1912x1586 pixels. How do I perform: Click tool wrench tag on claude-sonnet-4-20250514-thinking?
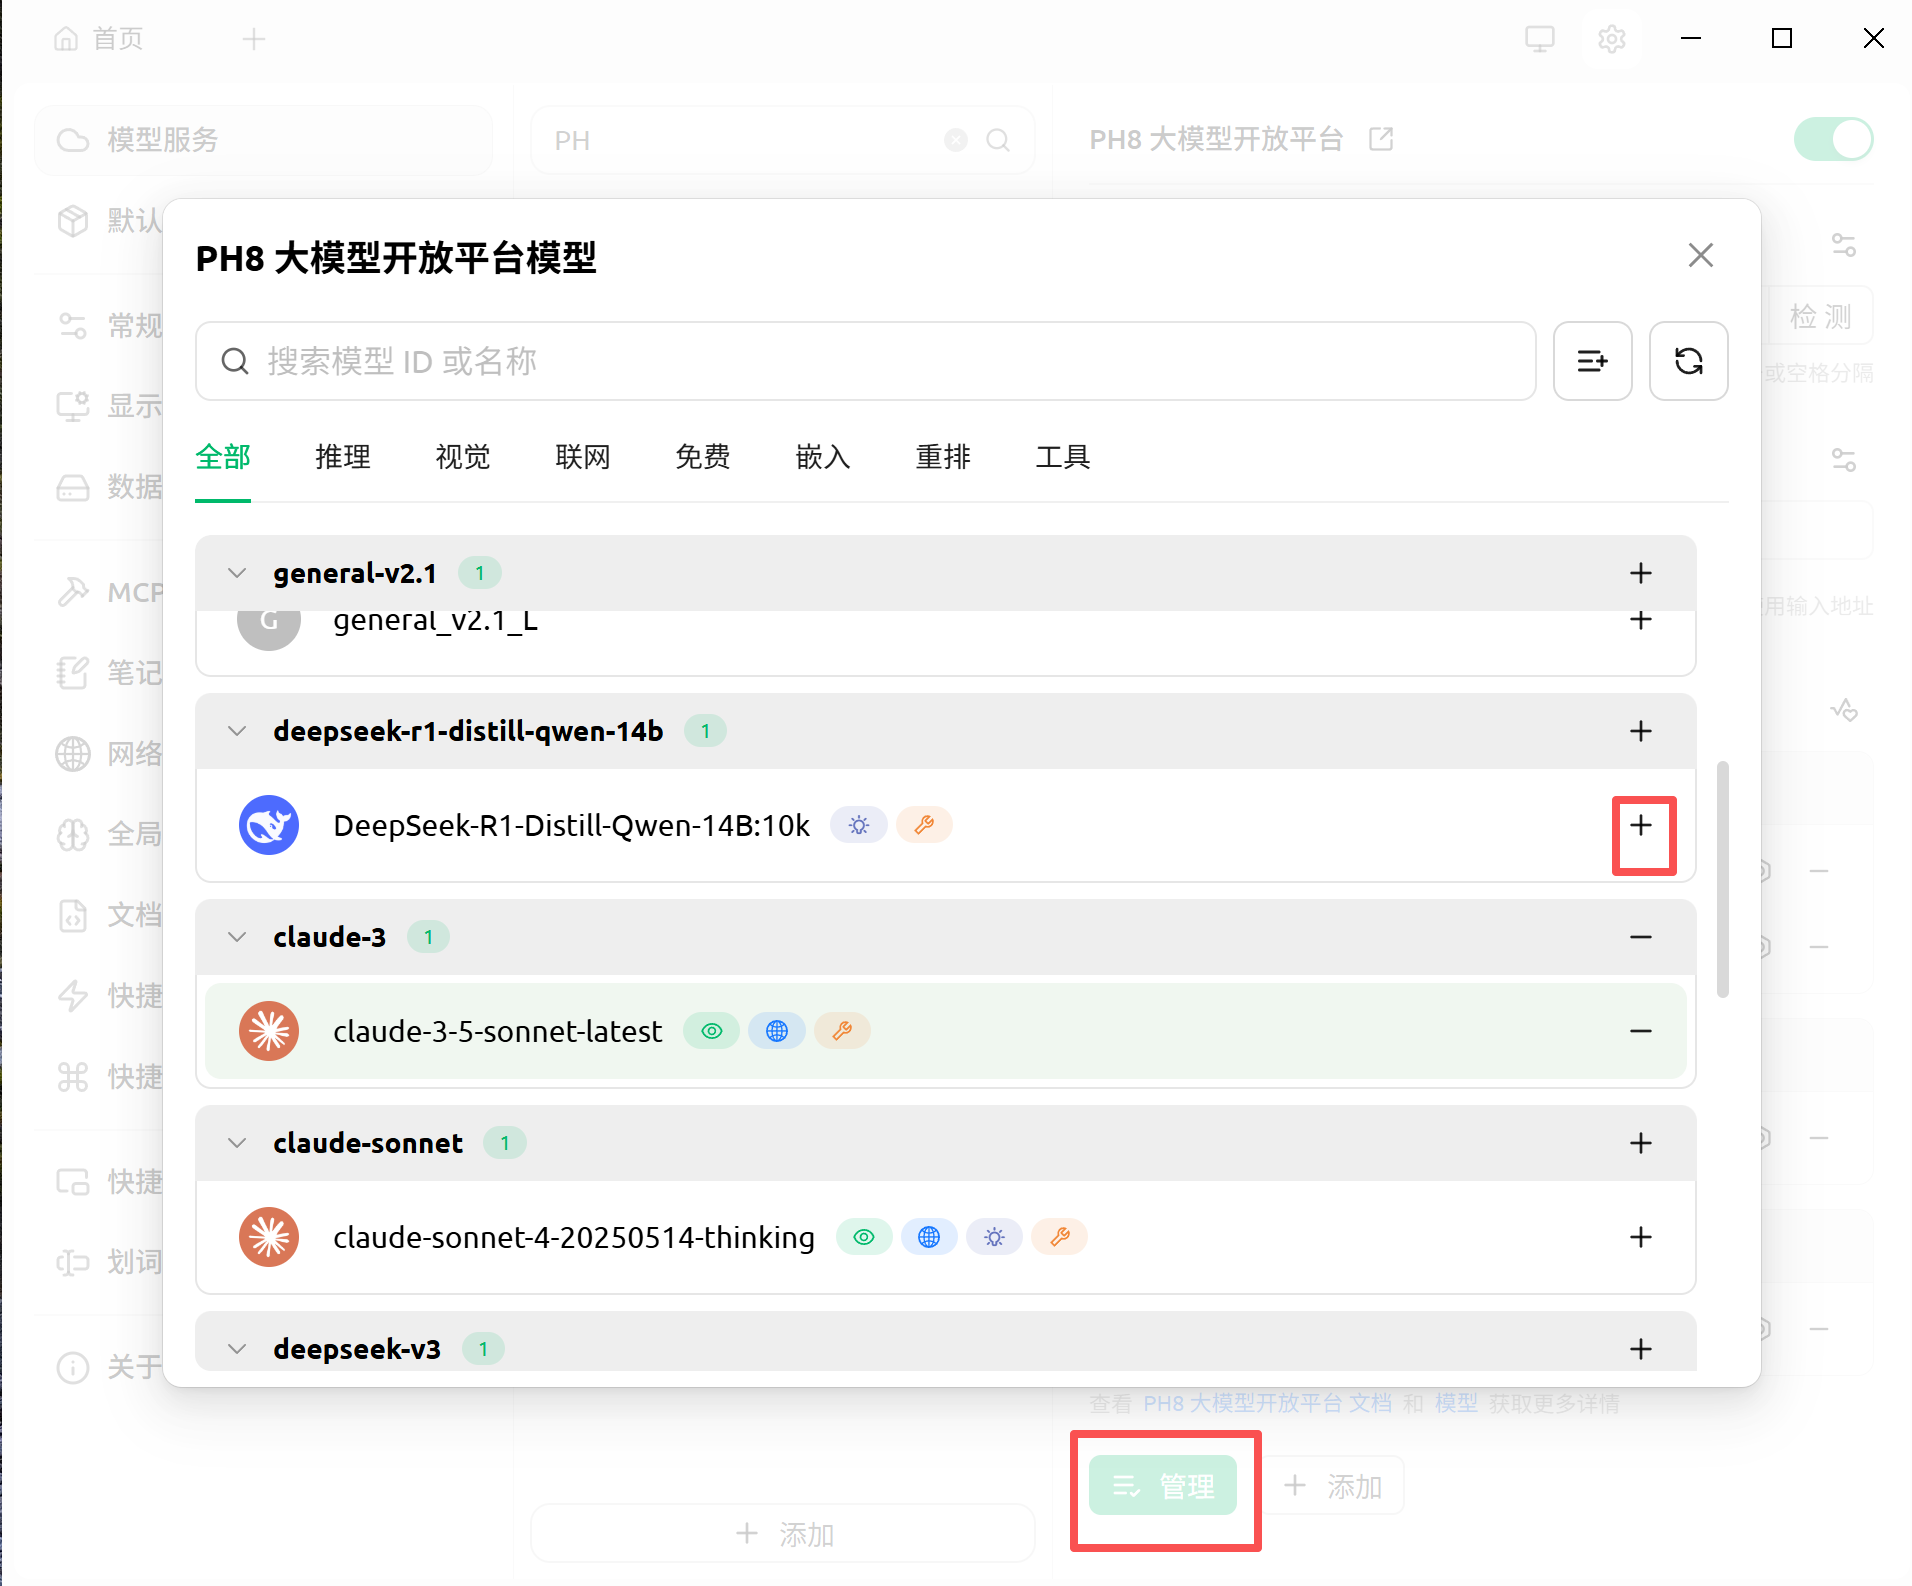(1060, 1237)
